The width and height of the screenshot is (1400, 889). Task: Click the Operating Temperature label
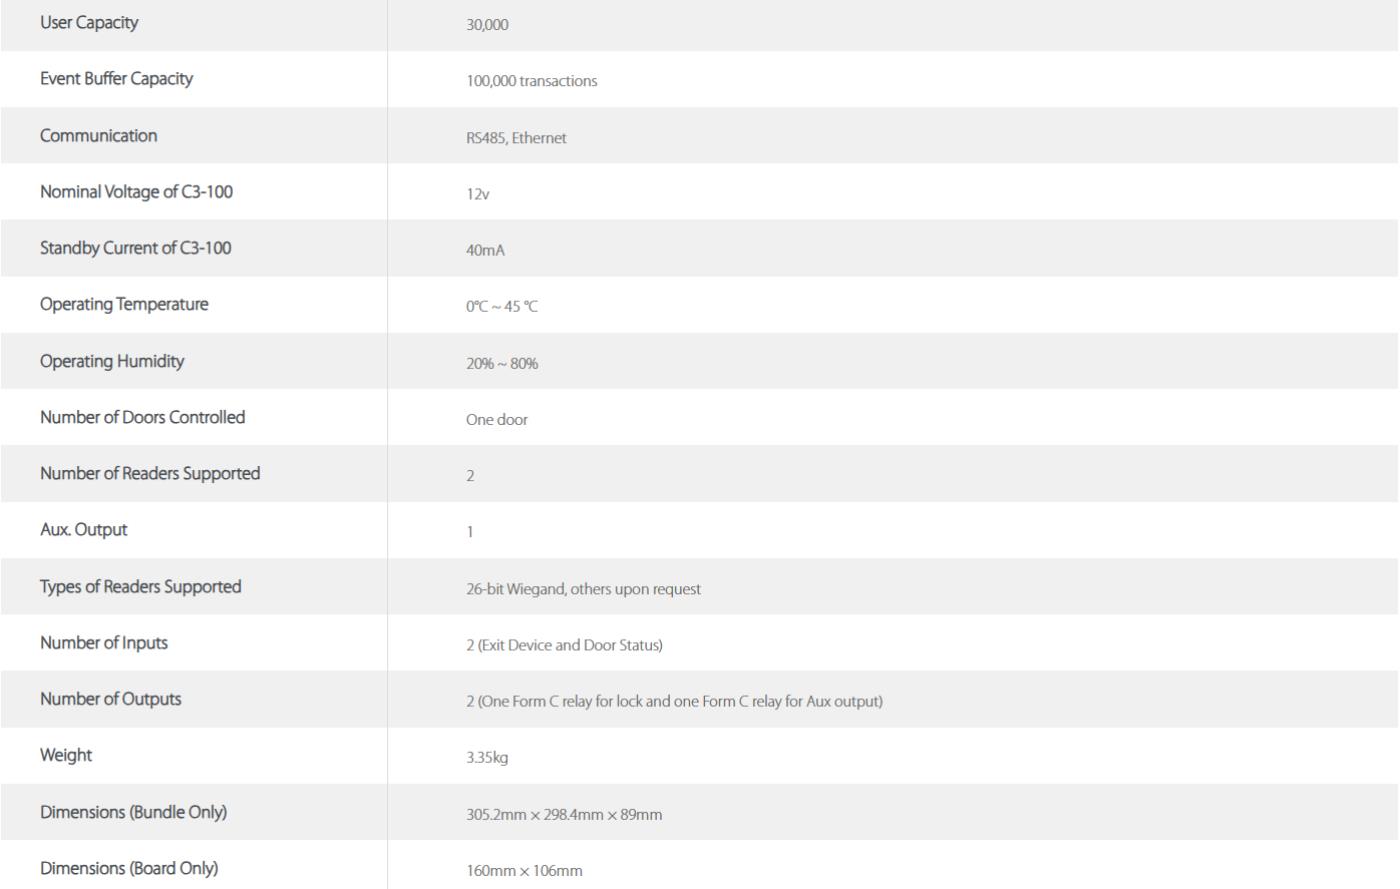coord(124,304)
